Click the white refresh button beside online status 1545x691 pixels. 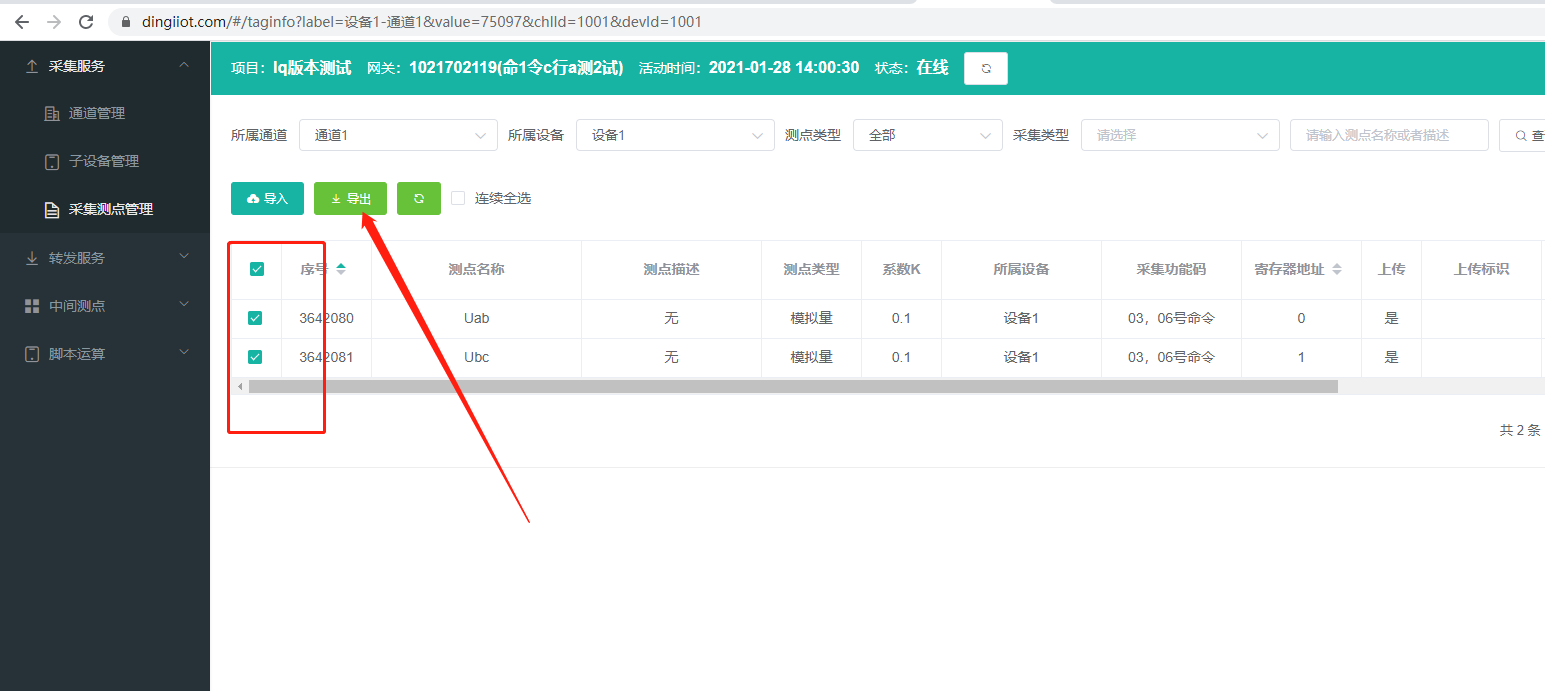point(985,68)
